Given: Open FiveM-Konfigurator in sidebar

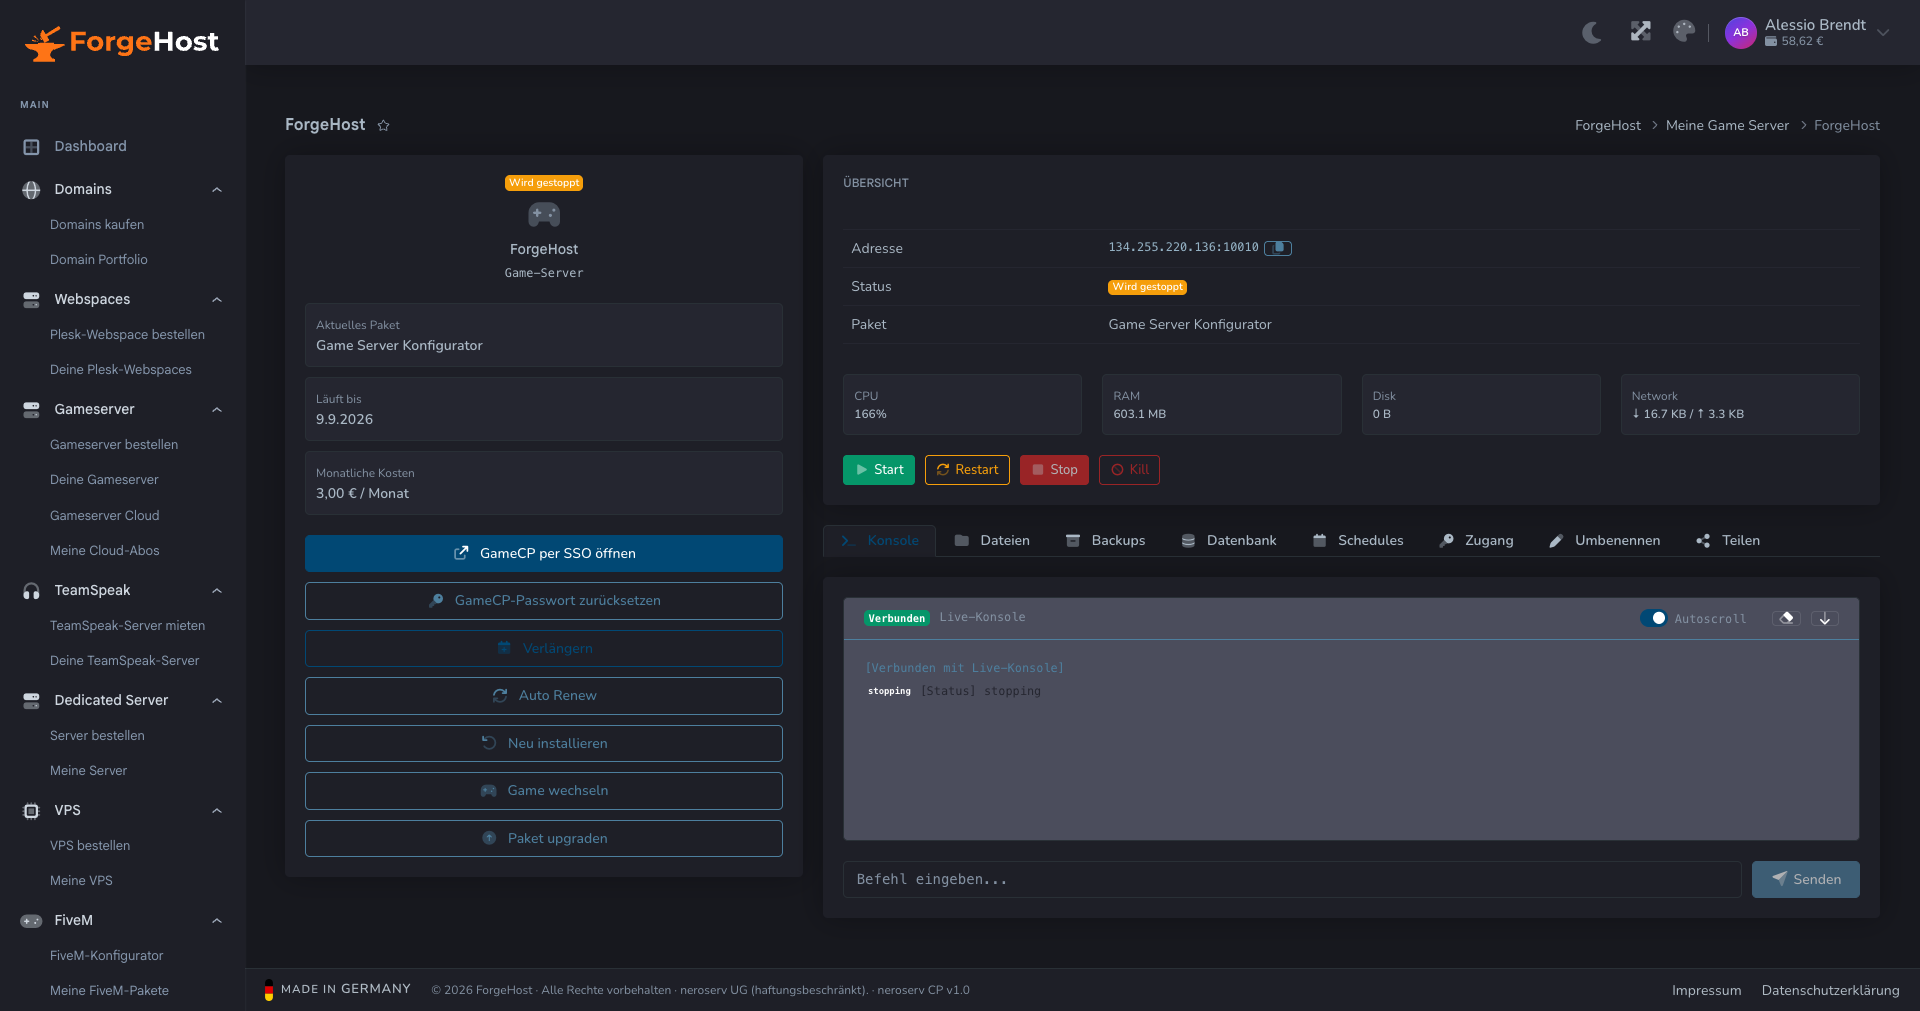Looking at the screenshot, I should 107,956.
